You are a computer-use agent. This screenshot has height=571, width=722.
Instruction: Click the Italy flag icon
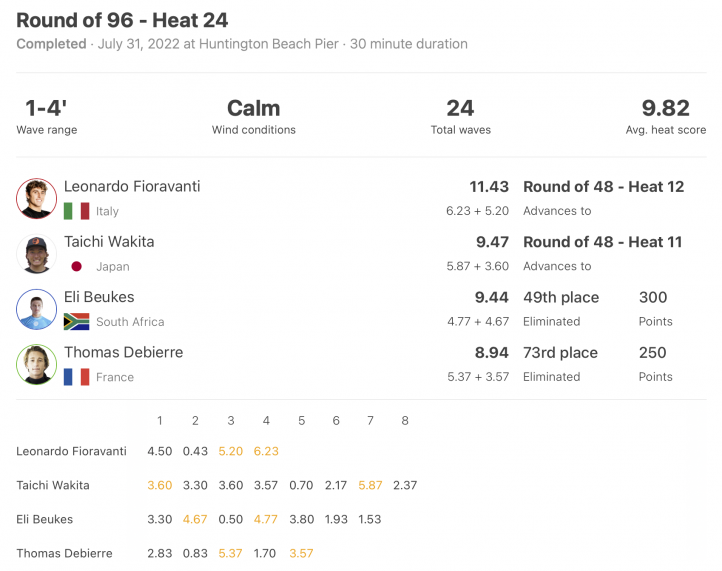(x=76, y=211)
